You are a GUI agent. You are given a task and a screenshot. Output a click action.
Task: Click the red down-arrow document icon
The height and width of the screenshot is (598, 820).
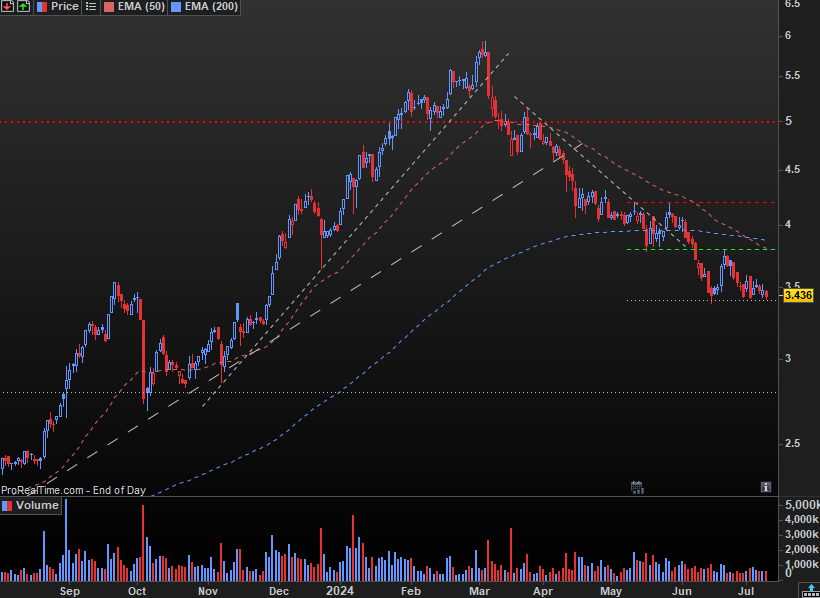pos(7,6)
